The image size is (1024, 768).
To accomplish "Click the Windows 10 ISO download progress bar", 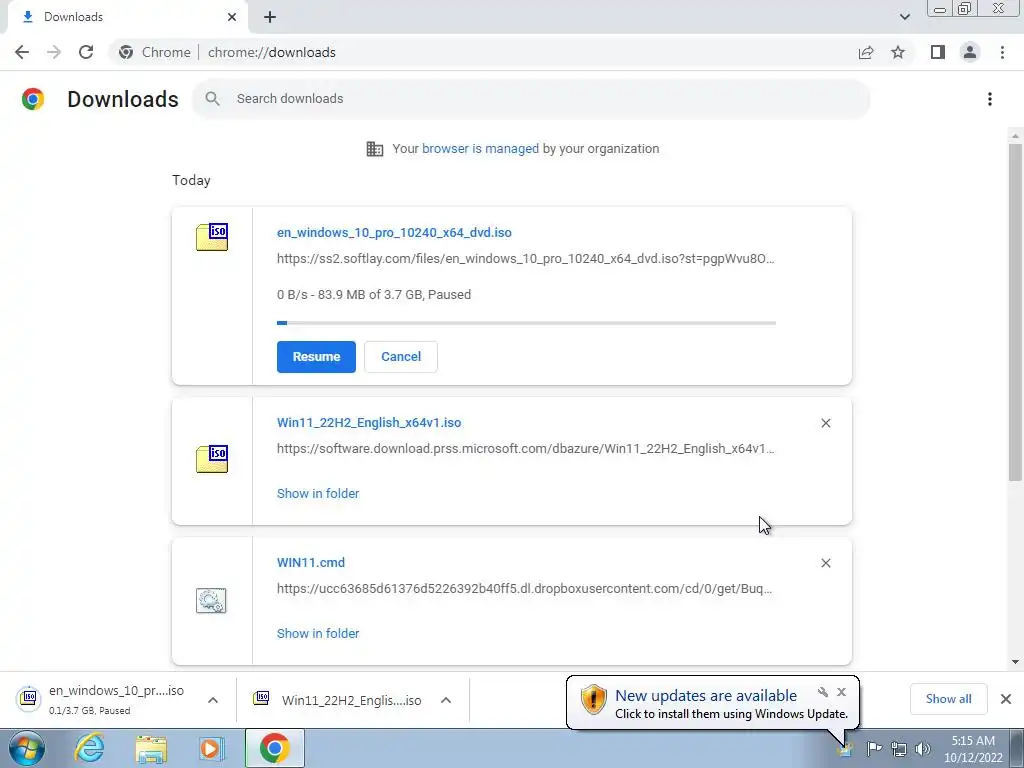I will click(x=526, y=323).
